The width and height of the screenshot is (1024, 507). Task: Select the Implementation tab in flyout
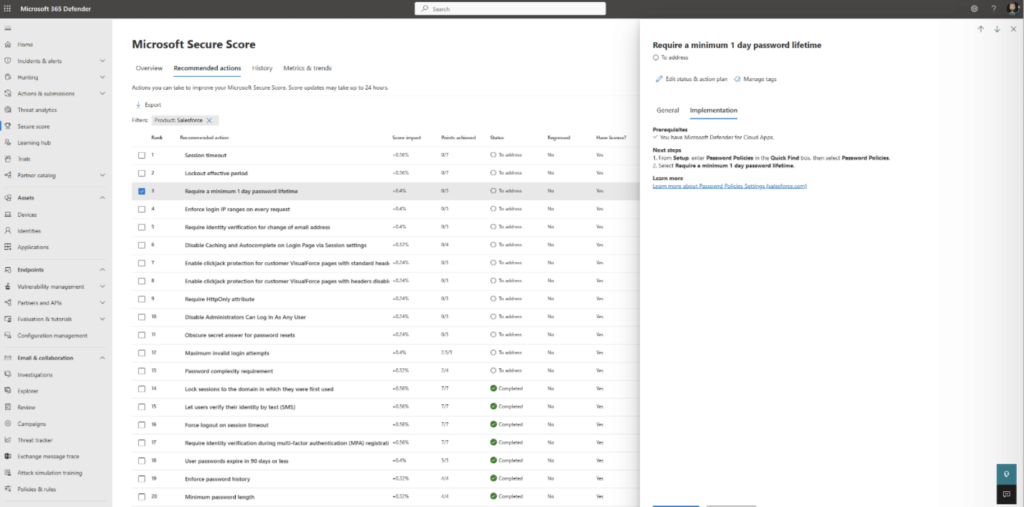pos(713,110)
